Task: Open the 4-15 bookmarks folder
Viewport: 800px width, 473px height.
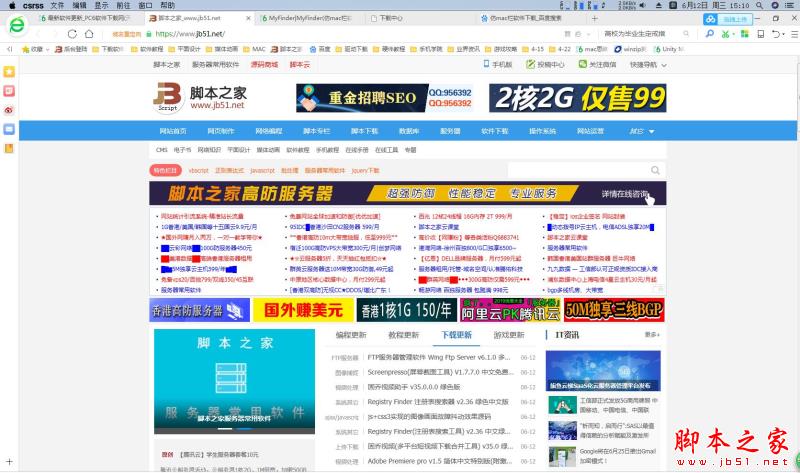Action: pyautogui.click(x=533, y=49)
